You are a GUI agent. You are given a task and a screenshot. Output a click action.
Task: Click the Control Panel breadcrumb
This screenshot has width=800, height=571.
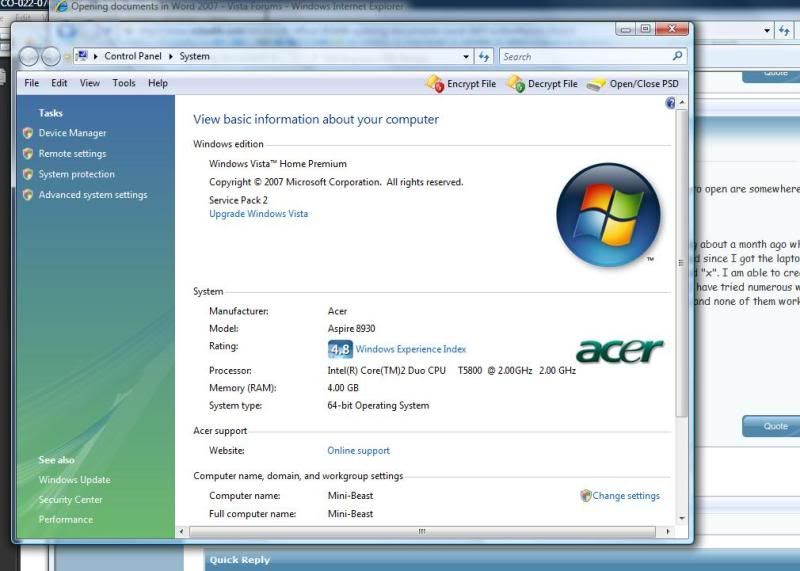click(133, 56)
